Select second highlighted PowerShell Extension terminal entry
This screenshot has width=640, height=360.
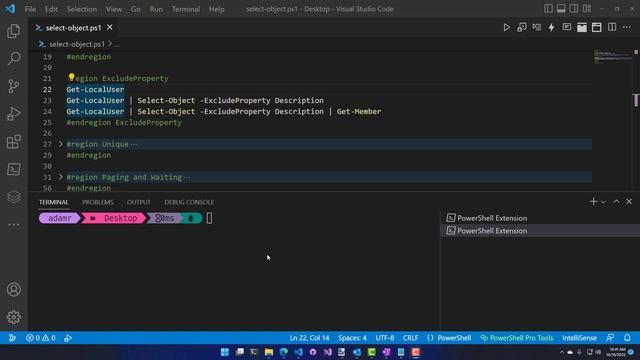(x=540, y=231)
